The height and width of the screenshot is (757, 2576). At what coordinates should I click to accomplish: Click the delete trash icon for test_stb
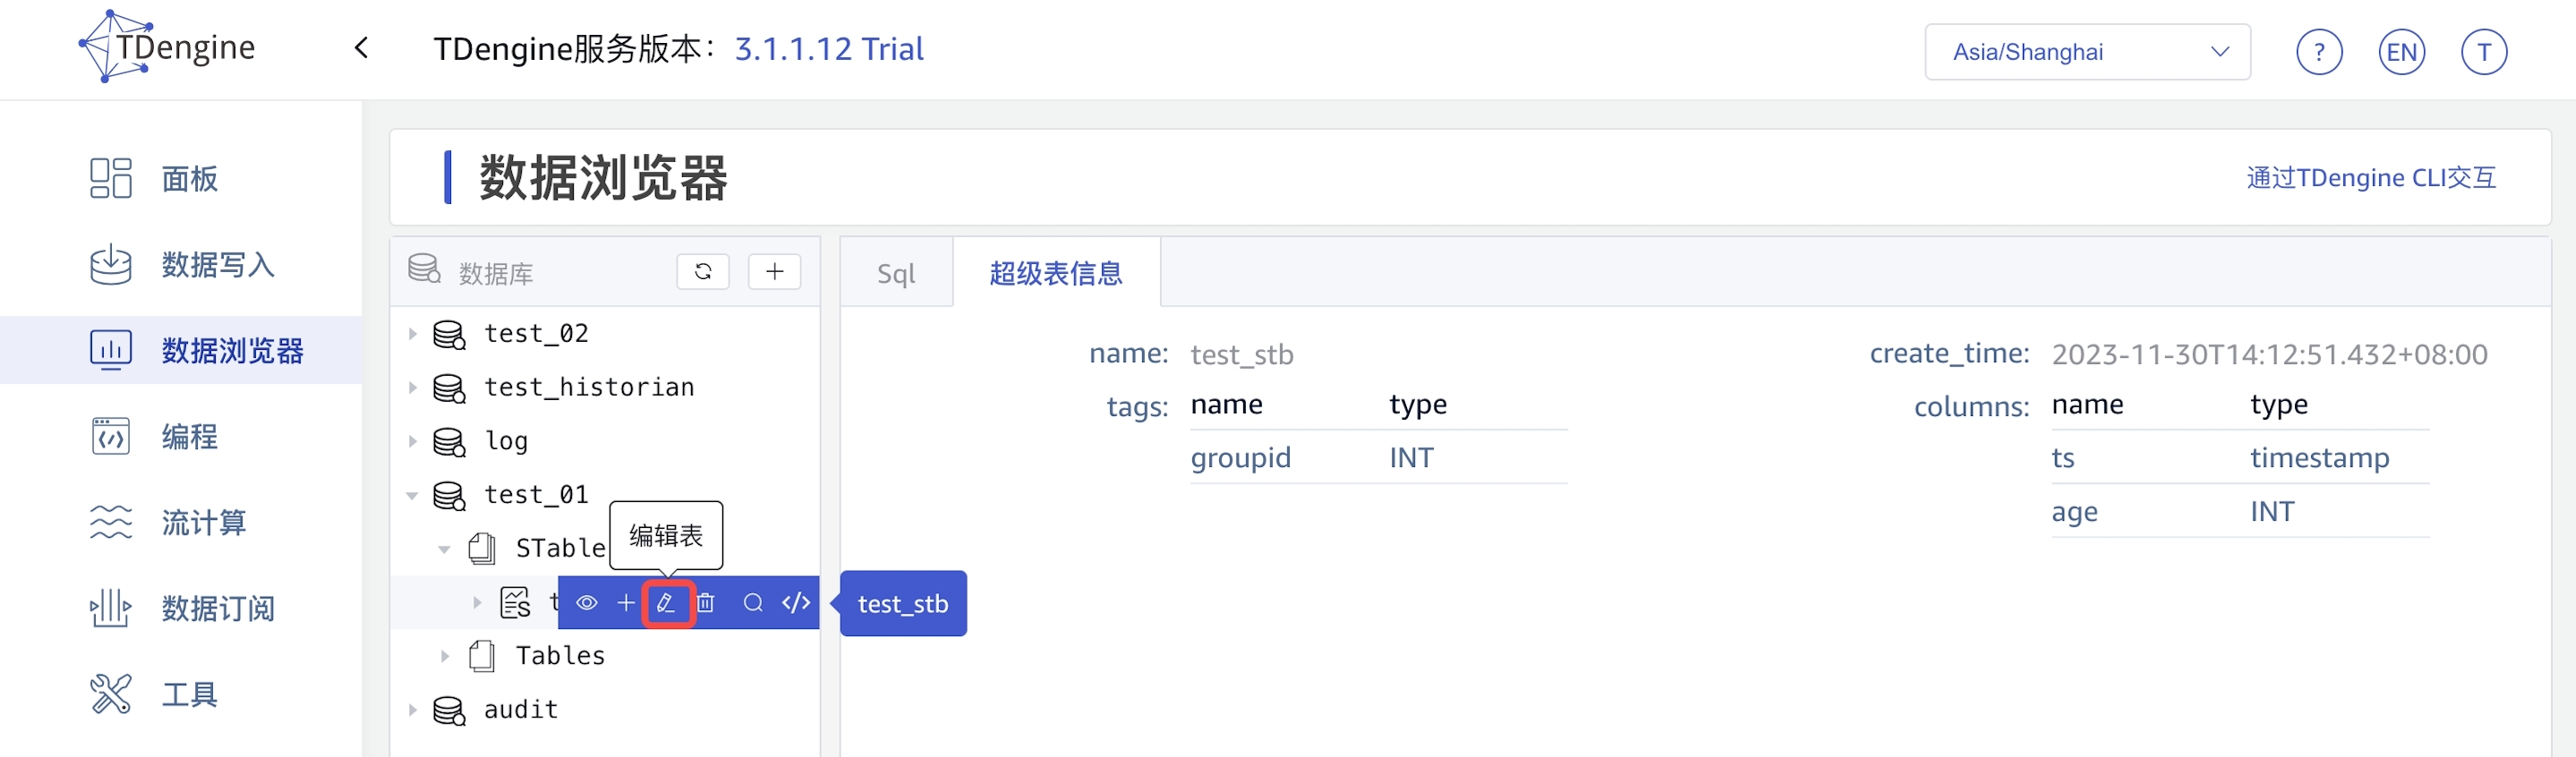[x=706, y=603]
